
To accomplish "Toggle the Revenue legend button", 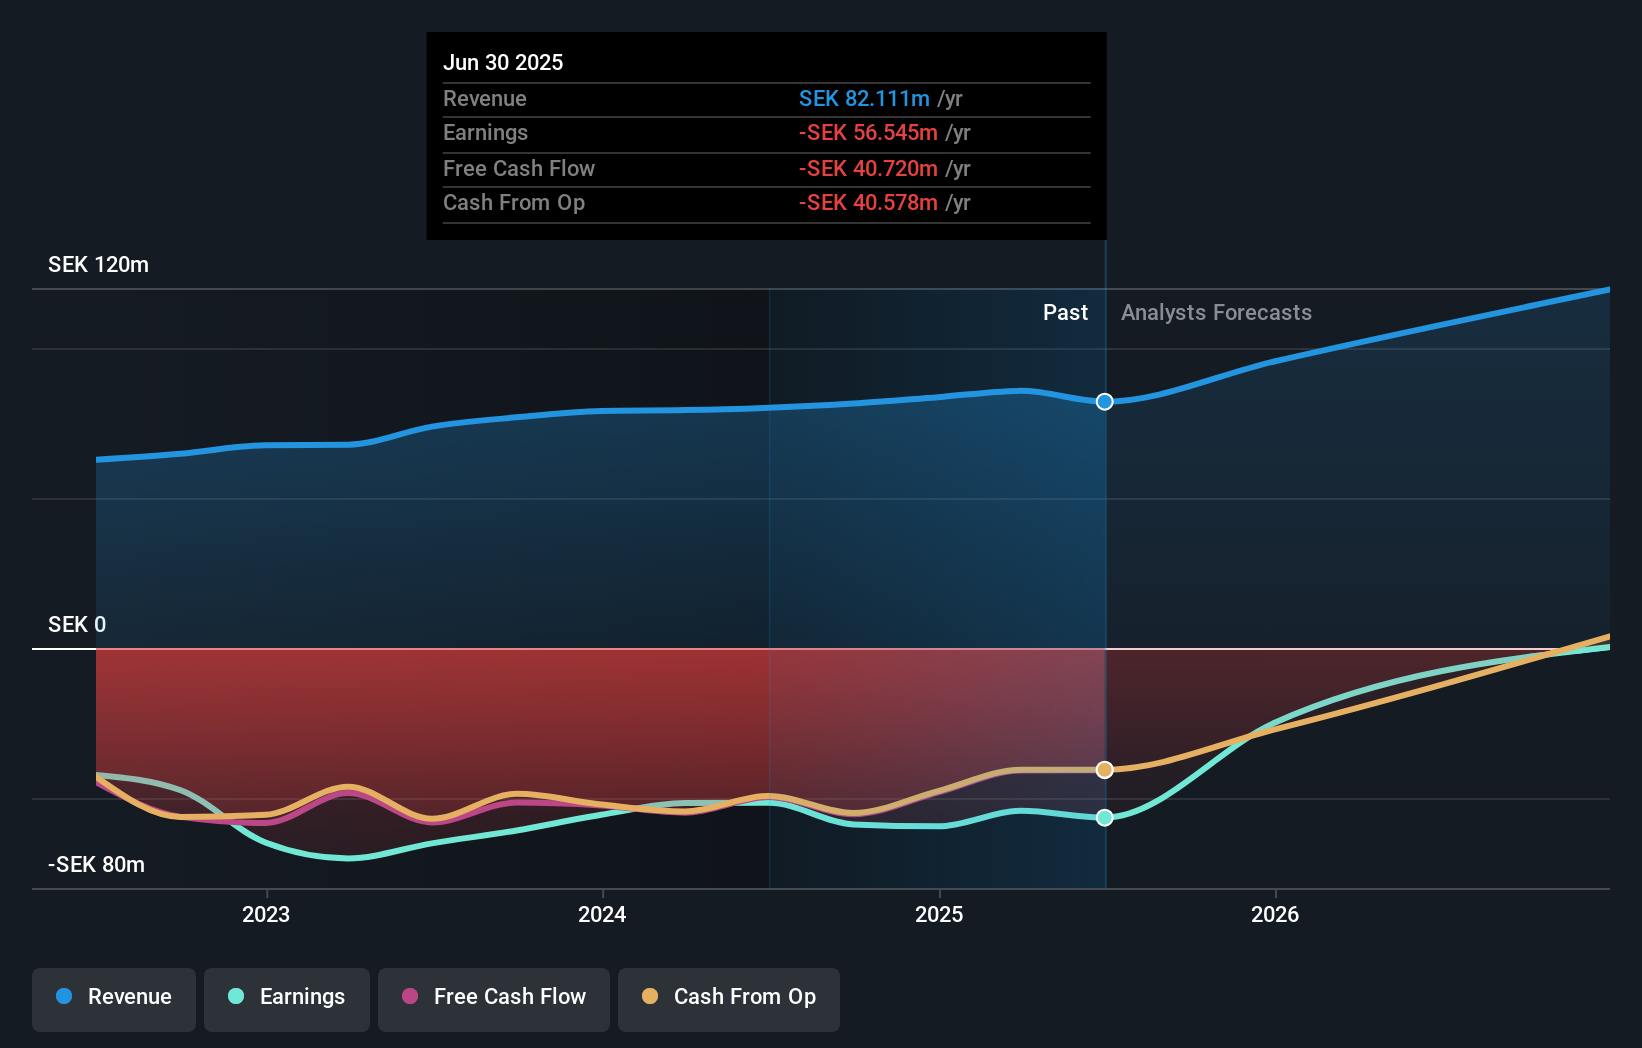I will click(x=114, y=999).
